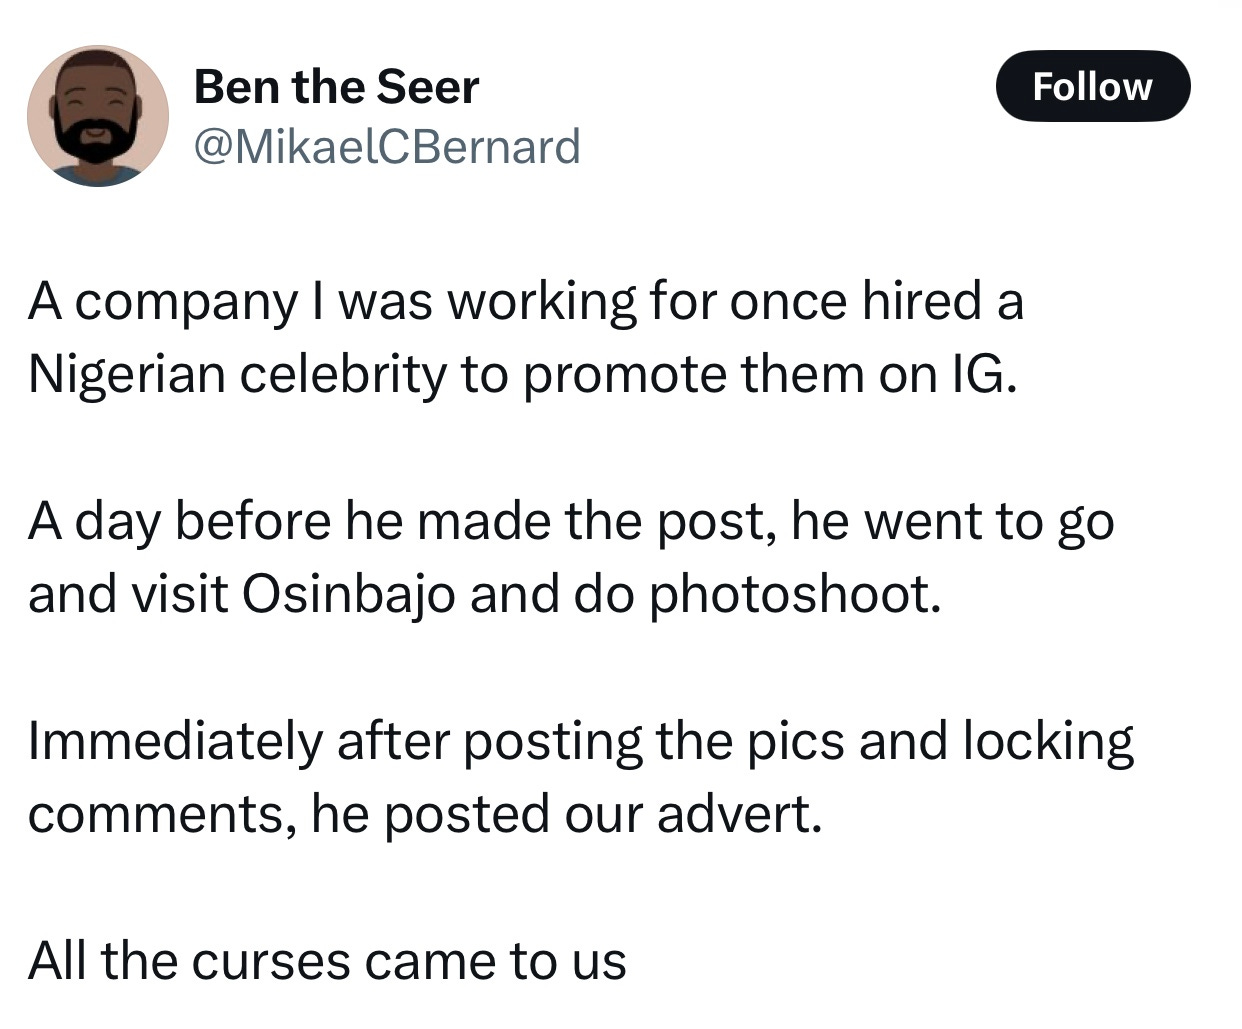The width and height of the screenshot is (1242, 1029).
Task: Open the @MikaelCBernard handle link
Action: 386,147
